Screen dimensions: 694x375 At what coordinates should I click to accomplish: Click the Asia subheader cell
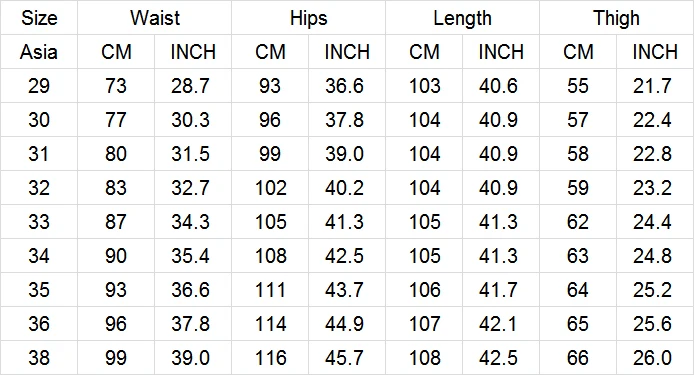[39, 52]
